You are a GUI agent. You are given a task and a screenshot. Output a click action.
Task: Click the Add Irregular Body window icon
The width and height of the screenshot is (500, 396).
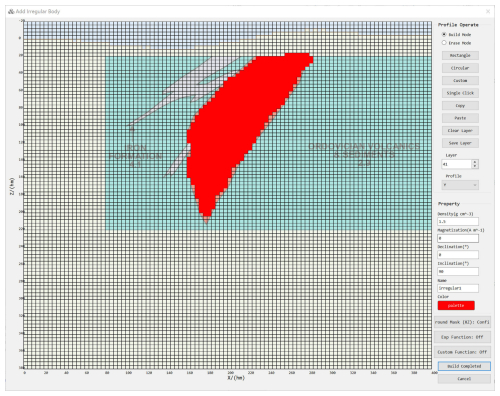click(x=11, y=11)
